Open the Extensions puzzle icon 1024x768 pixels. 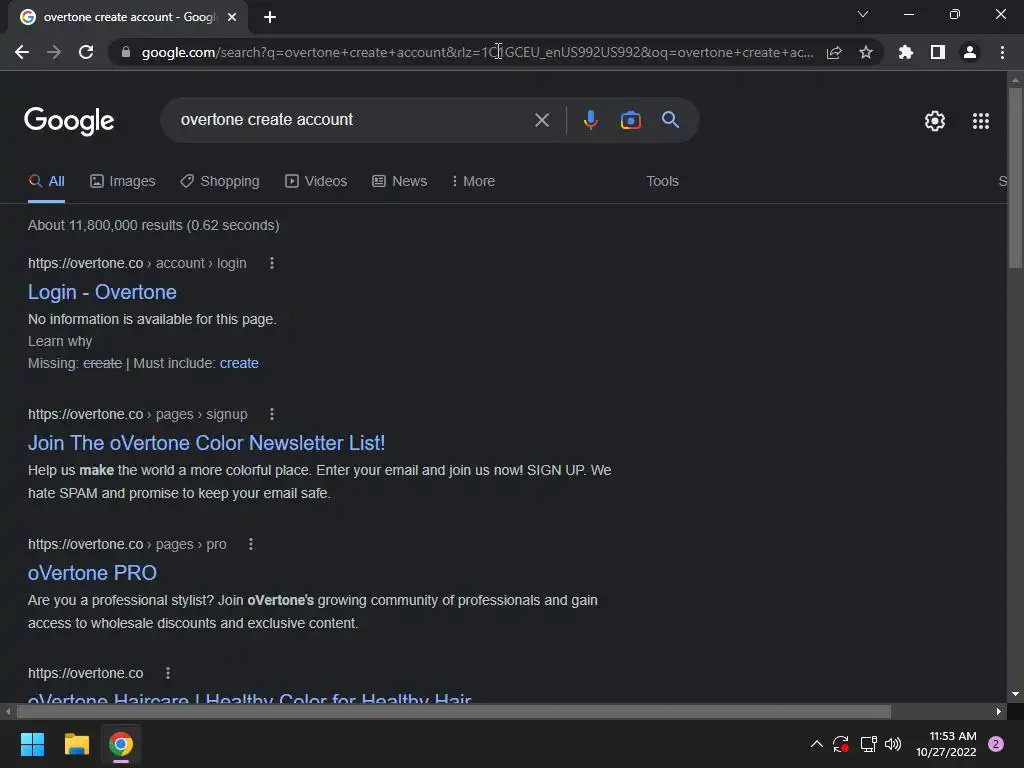(906, 52)
